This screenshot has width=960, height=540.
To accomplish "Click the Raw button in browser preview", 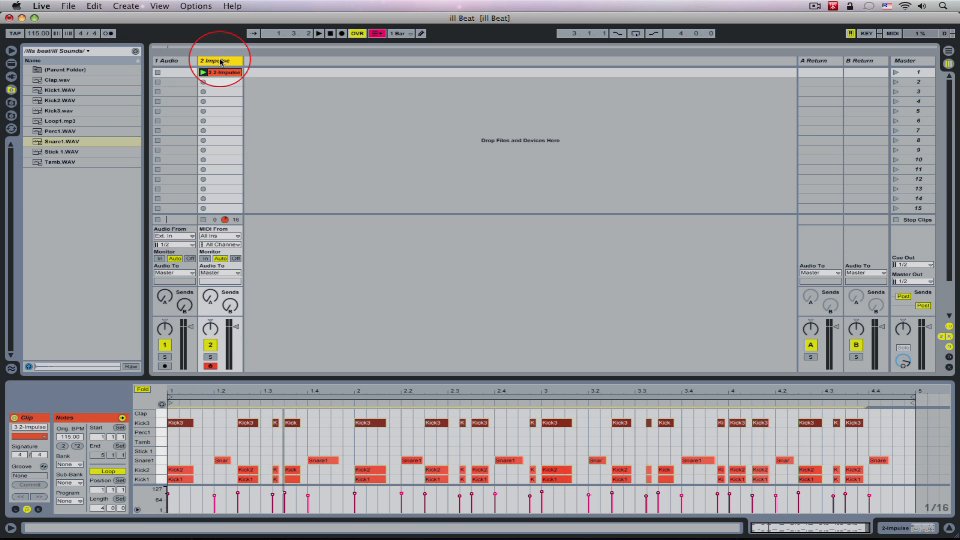I will pos(131,366).
